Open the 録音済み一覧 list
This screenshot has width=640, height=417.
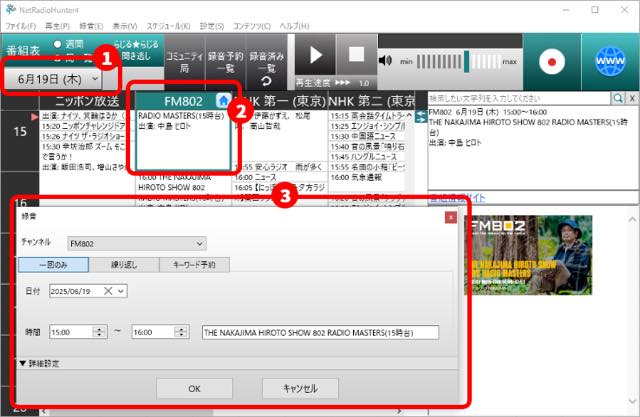click(267, 62)
